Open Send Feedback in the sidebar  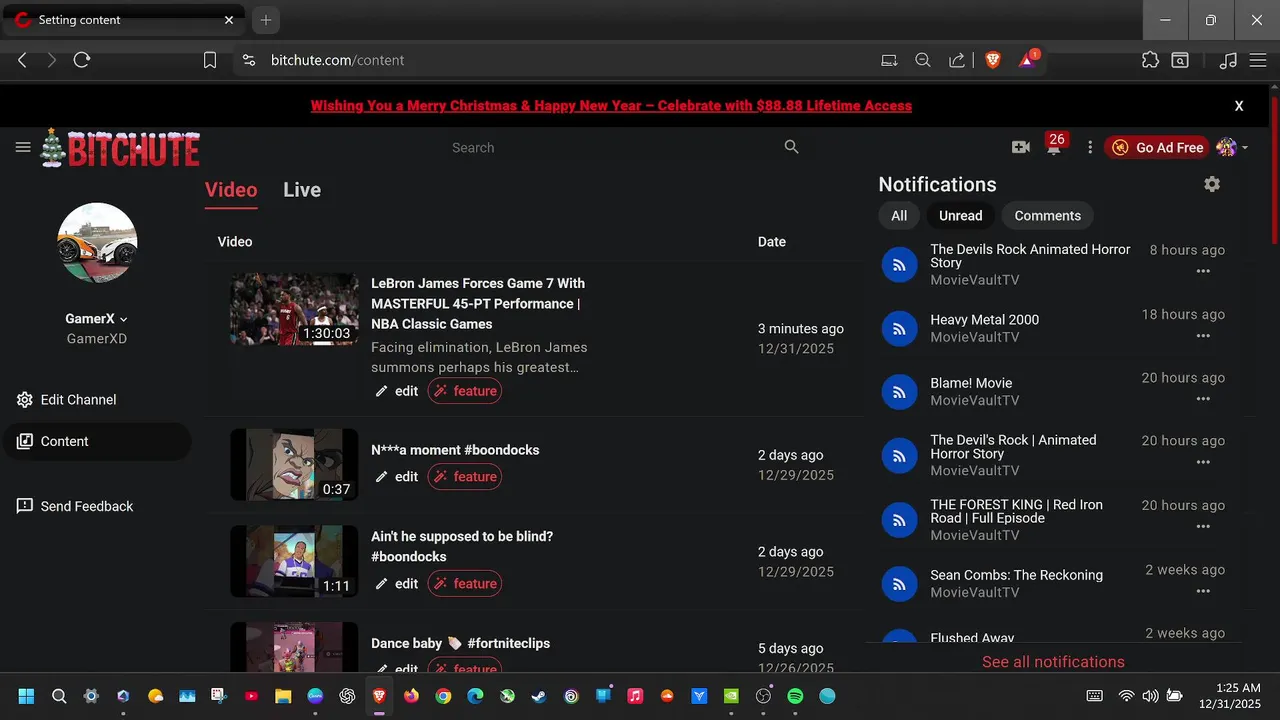pos(97,506)
